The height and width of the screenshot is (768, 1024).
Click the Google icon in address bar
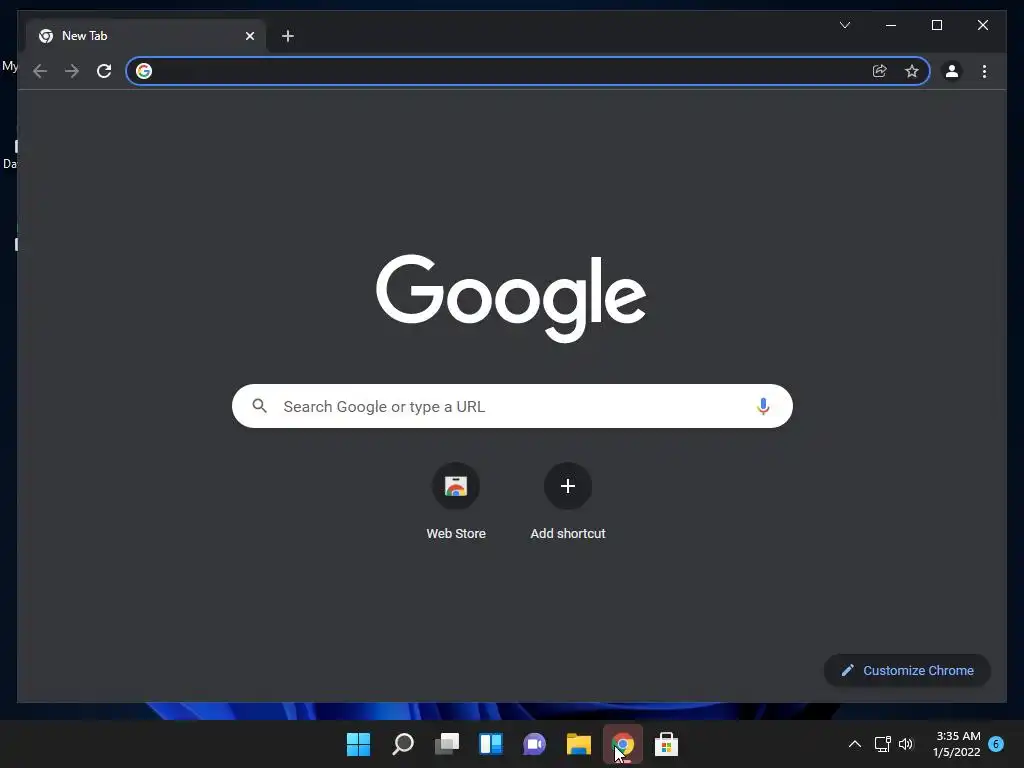point(144,71)
